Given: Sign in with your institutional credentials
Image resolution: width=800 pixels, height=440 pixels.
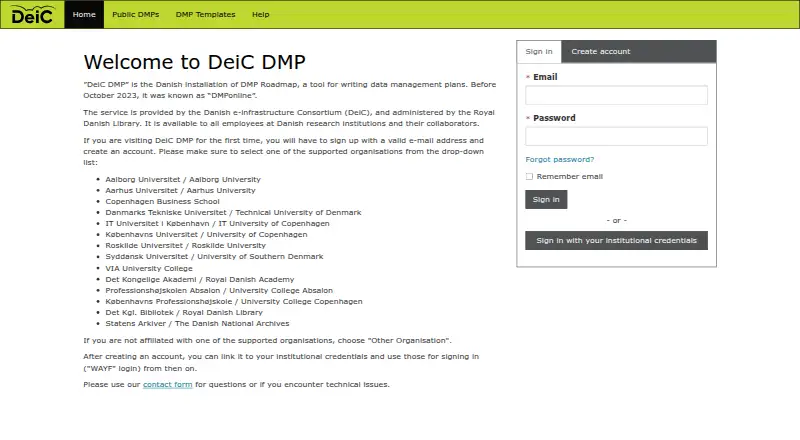Looking at the screenshot, I should coord(616,240).
